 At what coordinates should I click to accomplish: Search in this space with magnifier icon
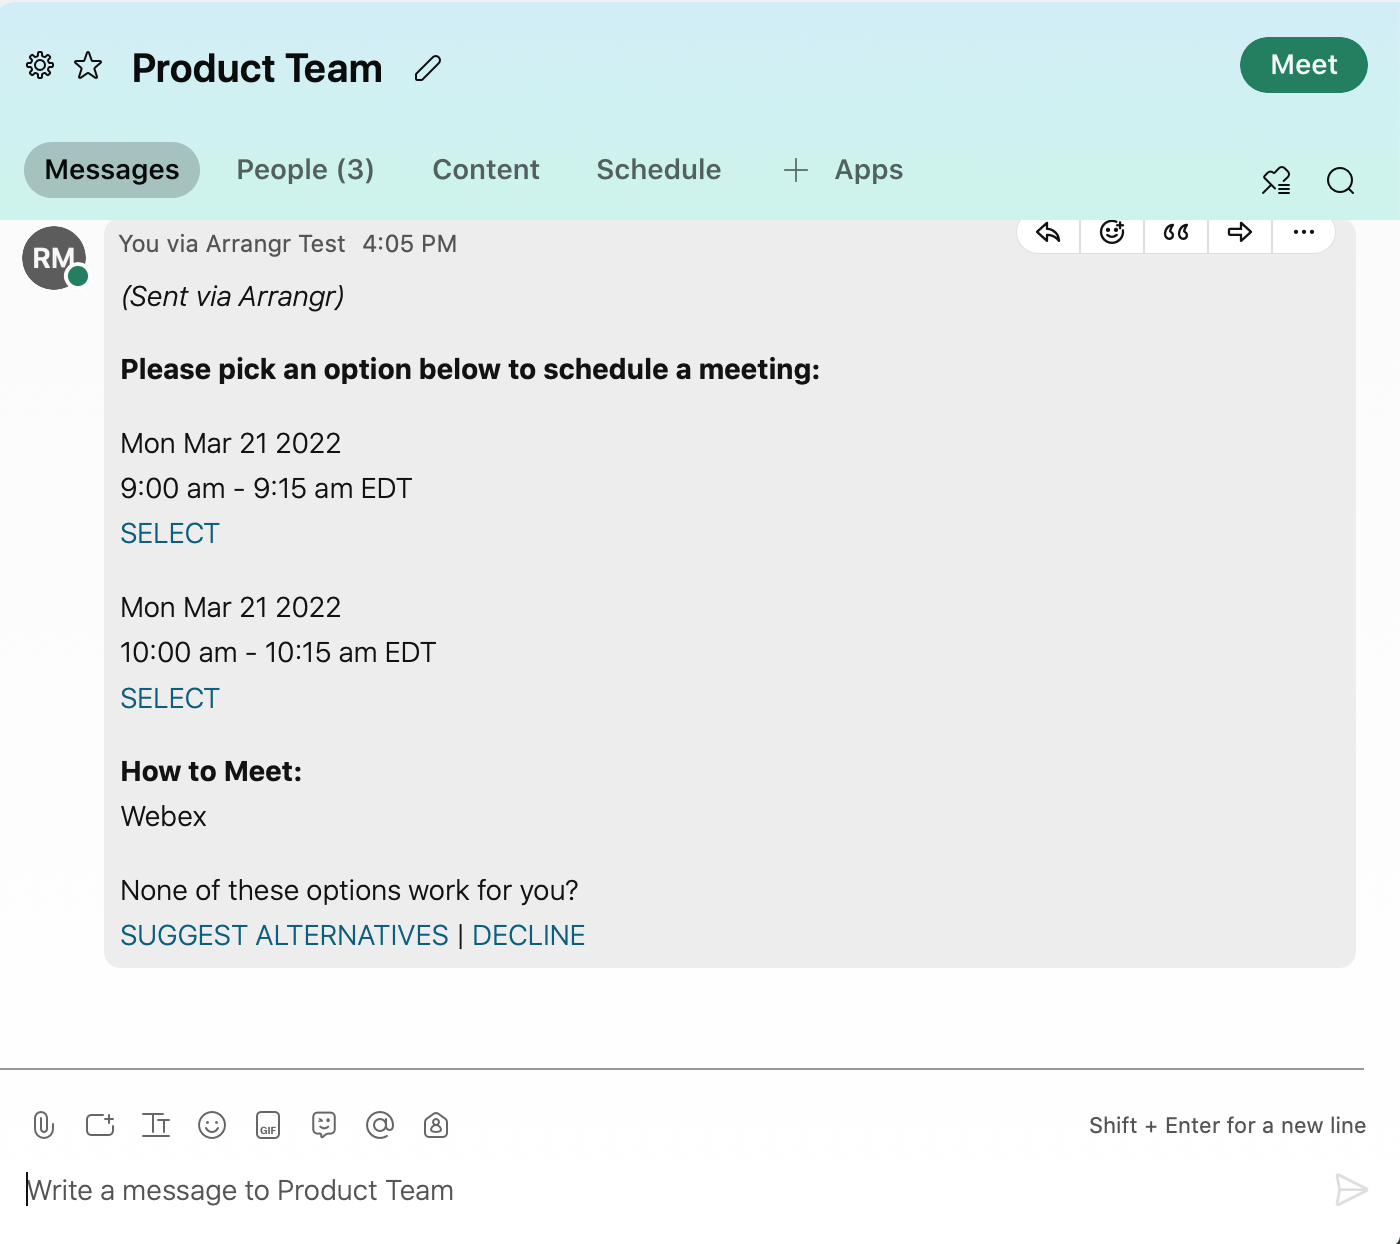point(1340,181)
